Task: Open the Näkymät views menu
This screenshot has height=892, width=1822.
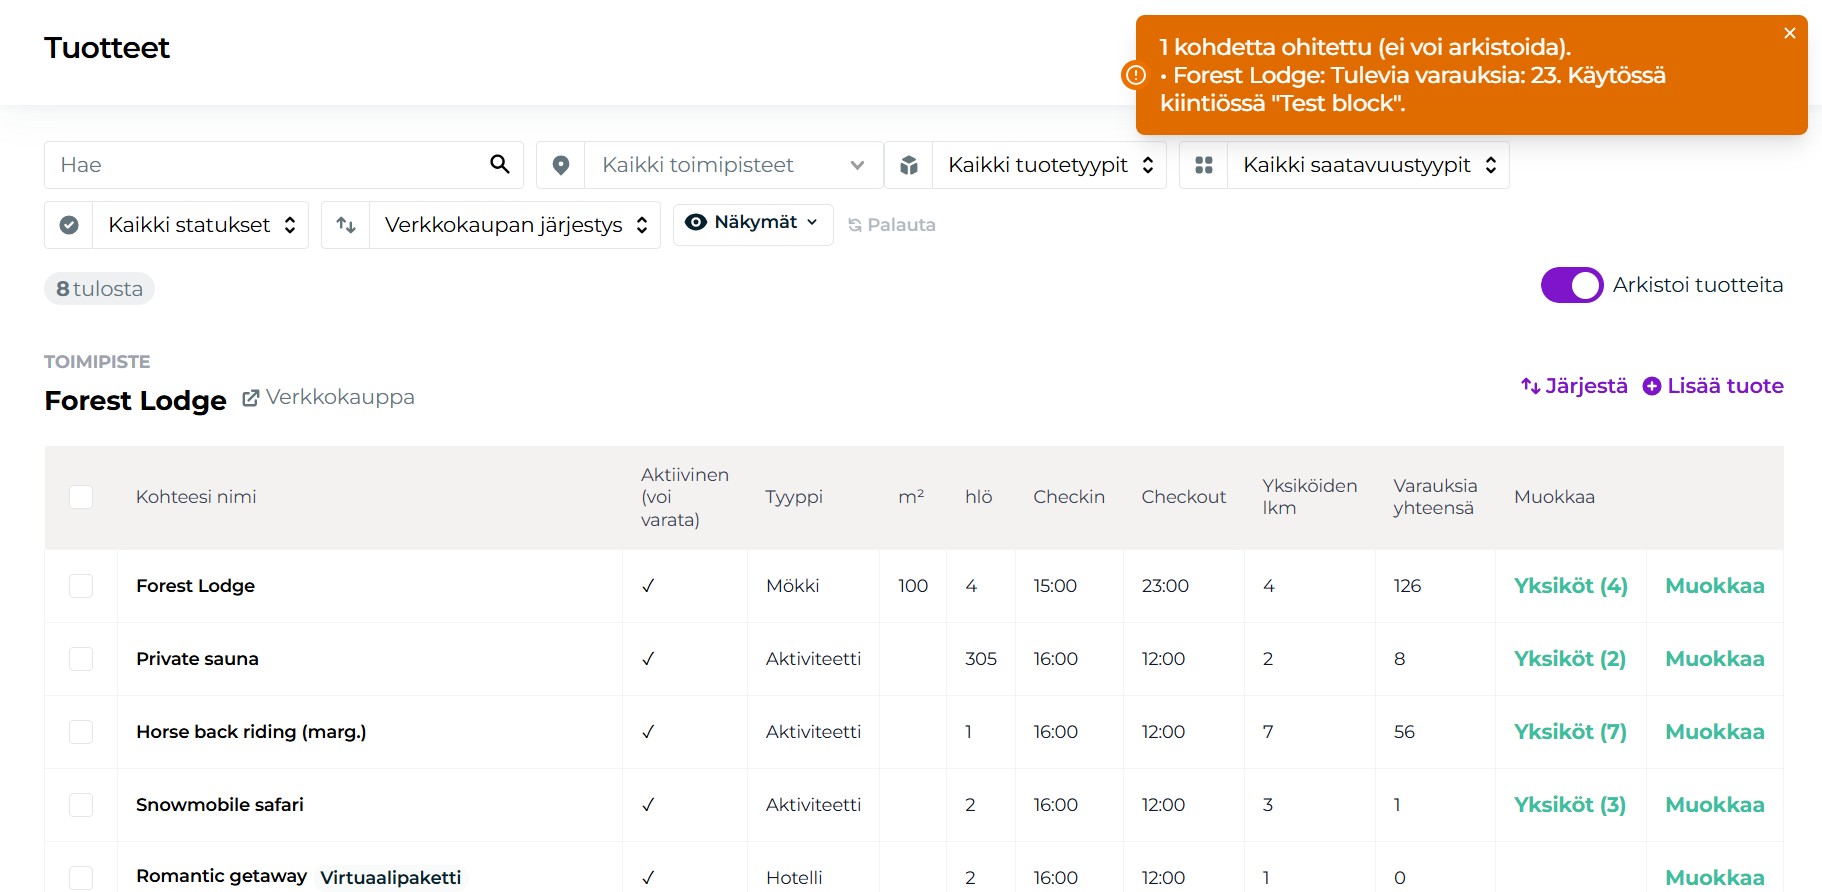Action: click(753, 223)
